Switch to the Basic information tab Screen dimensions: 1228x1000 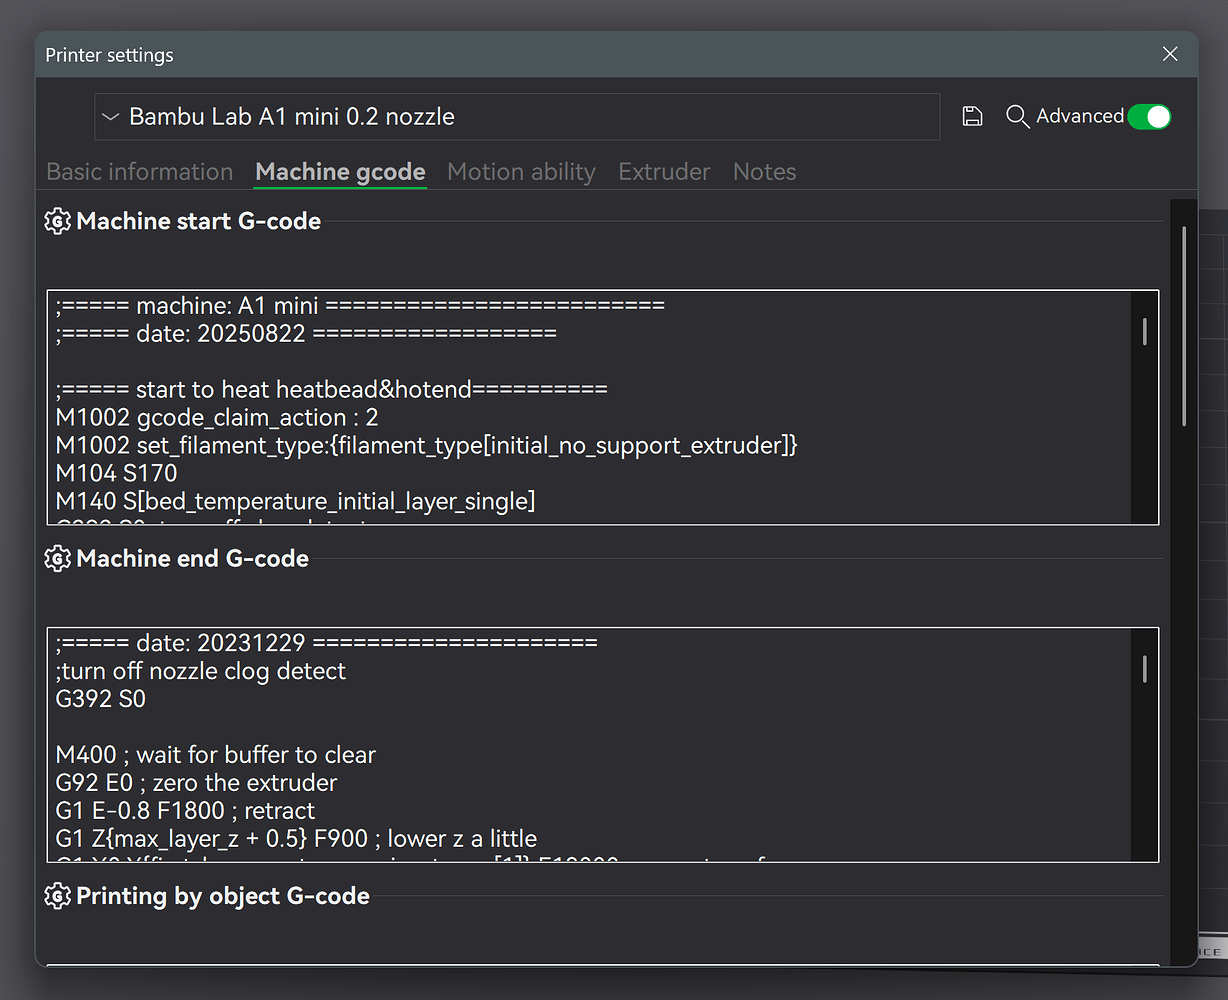[x=140, y=172]
